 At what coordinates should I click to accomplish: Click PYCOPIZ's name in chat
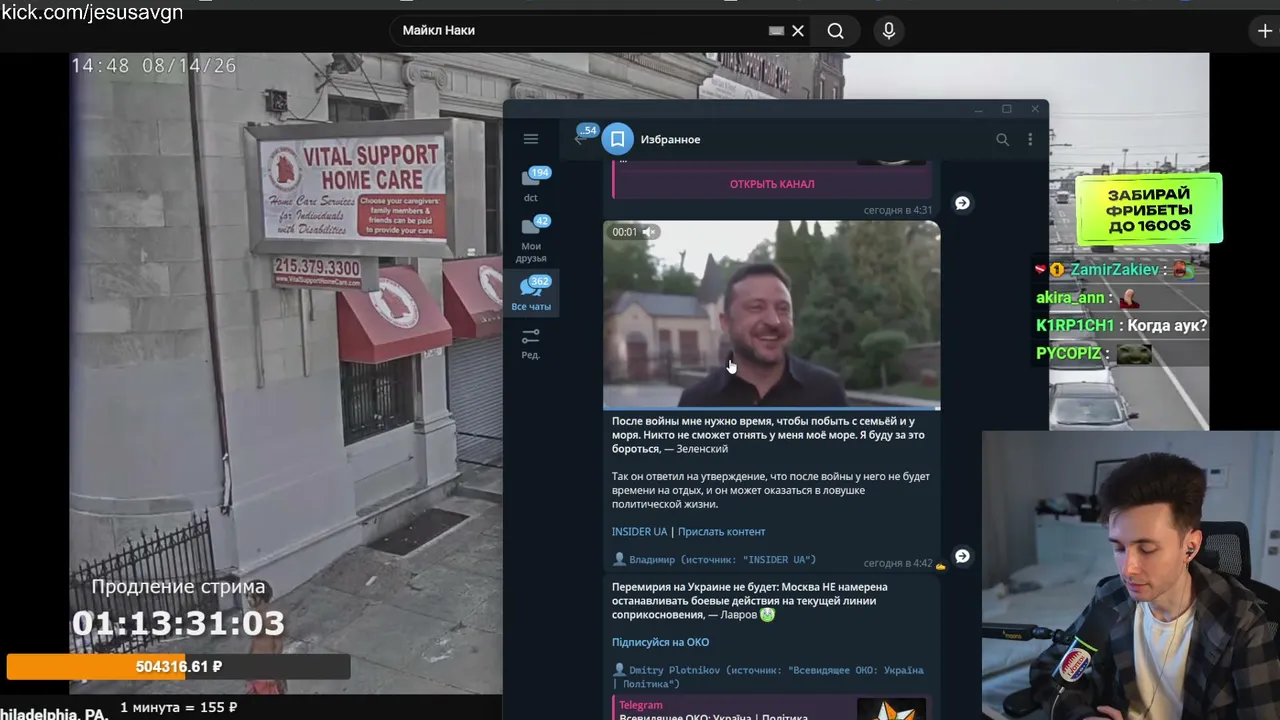tap(1068, 354)
